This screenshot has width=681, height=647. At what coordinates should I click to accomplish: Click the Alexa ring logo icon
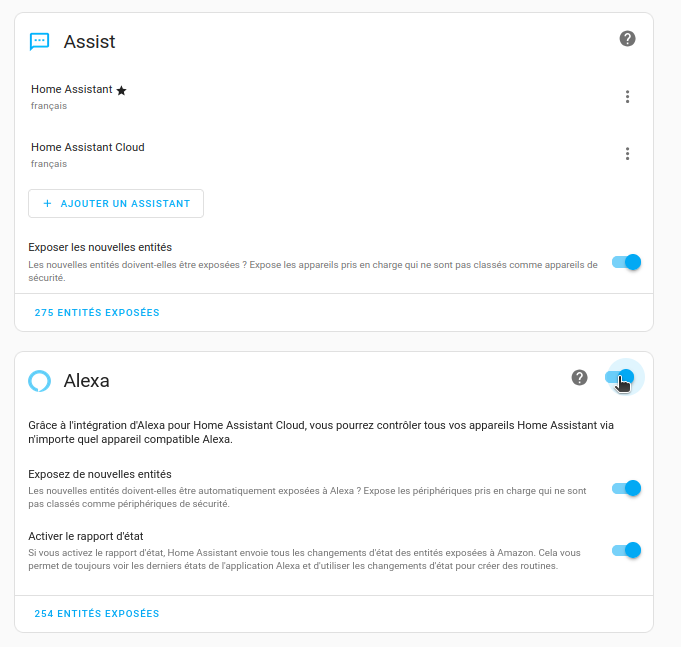click(40, 381)
